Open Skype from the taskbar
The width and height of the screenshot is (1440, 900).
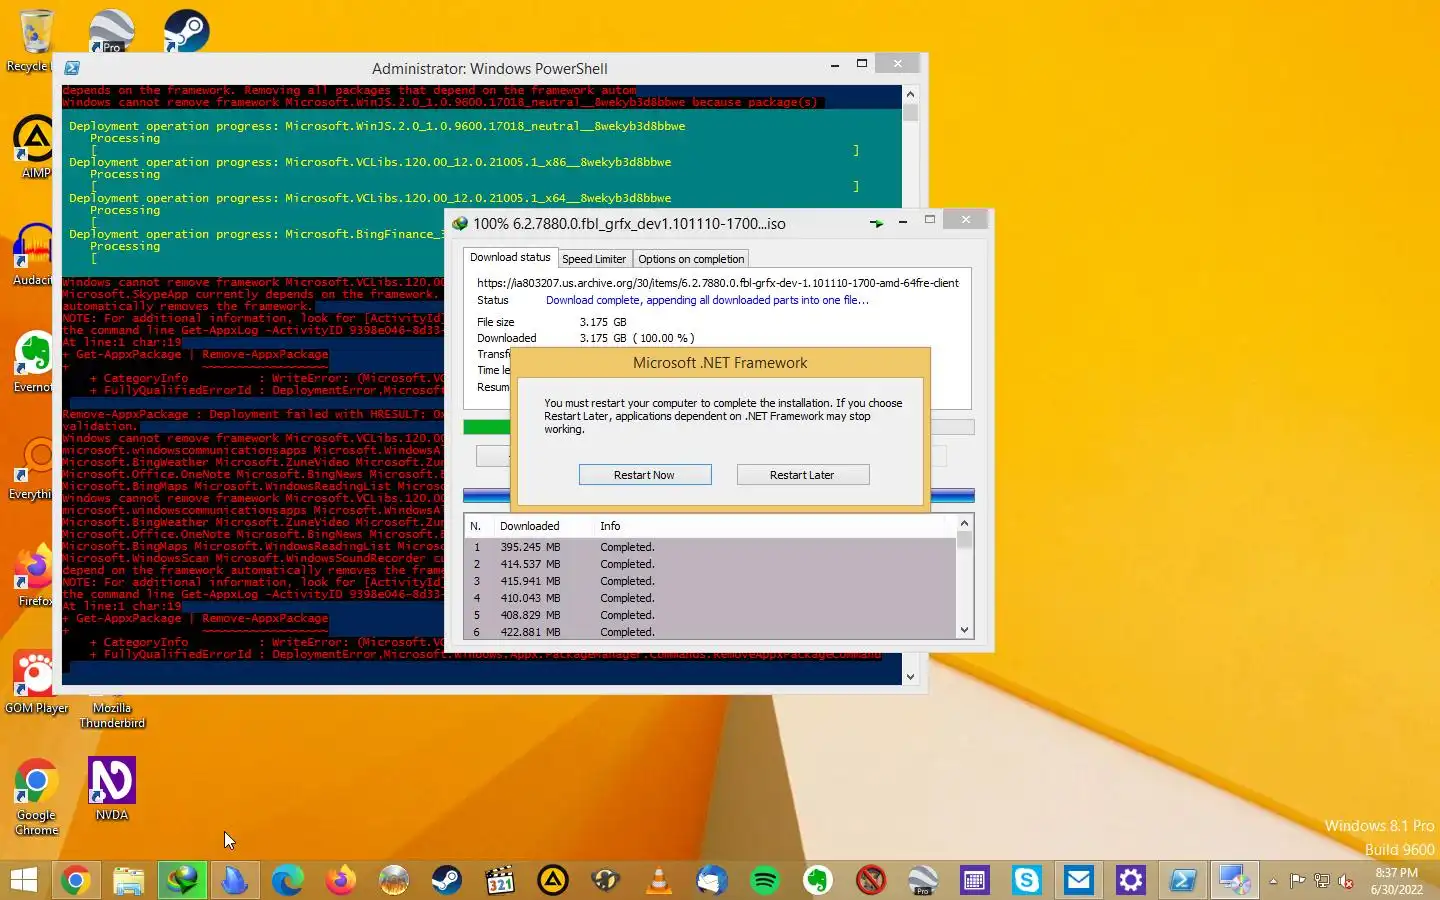tap(1027, 880)
